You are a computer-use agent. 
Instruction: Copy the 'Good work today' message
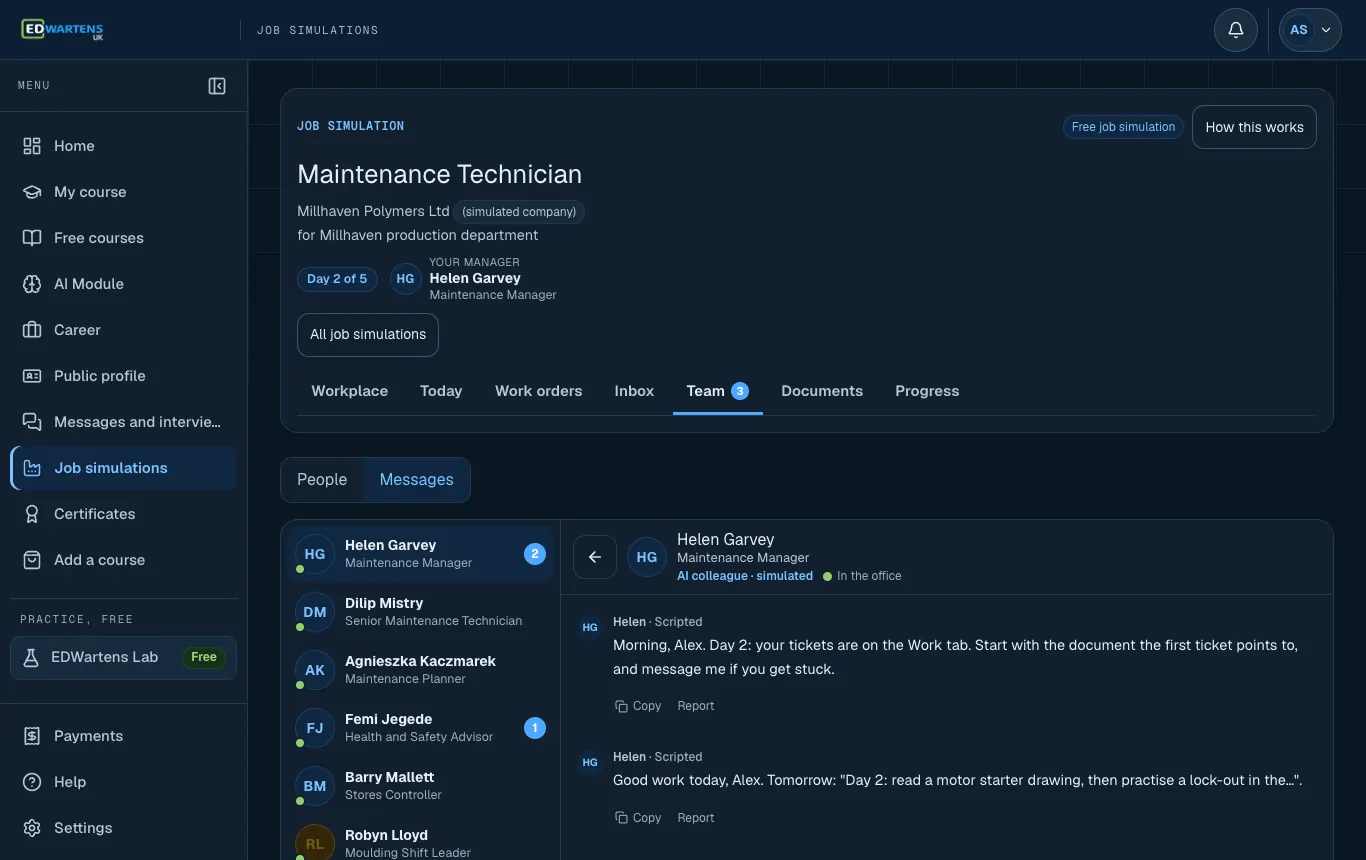[x=638, y=818]
